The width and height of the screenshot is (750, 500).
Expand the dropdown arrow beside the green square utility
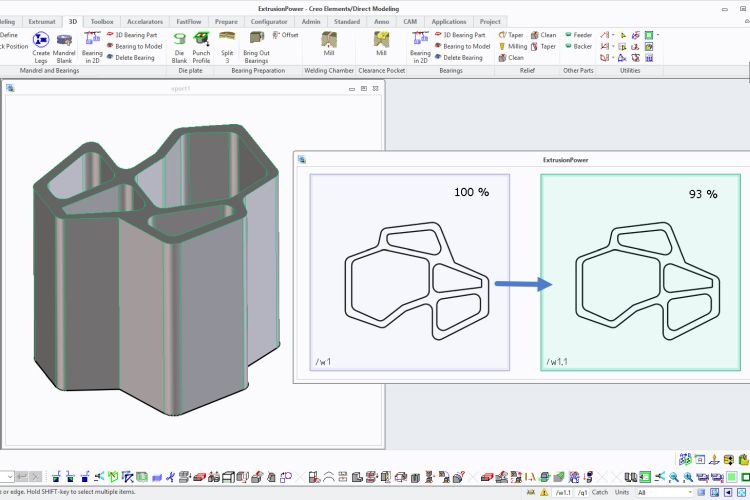(x=658, y=35)
